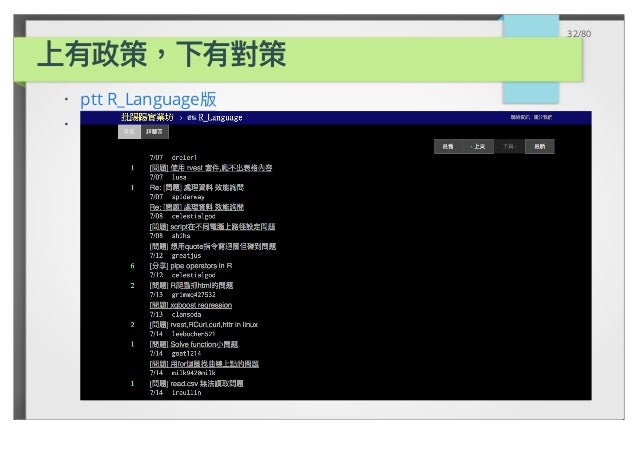The image size is (638, 451).
Task: Click the push count 6 beside pipe operators
Action: [x=132, y=266]
